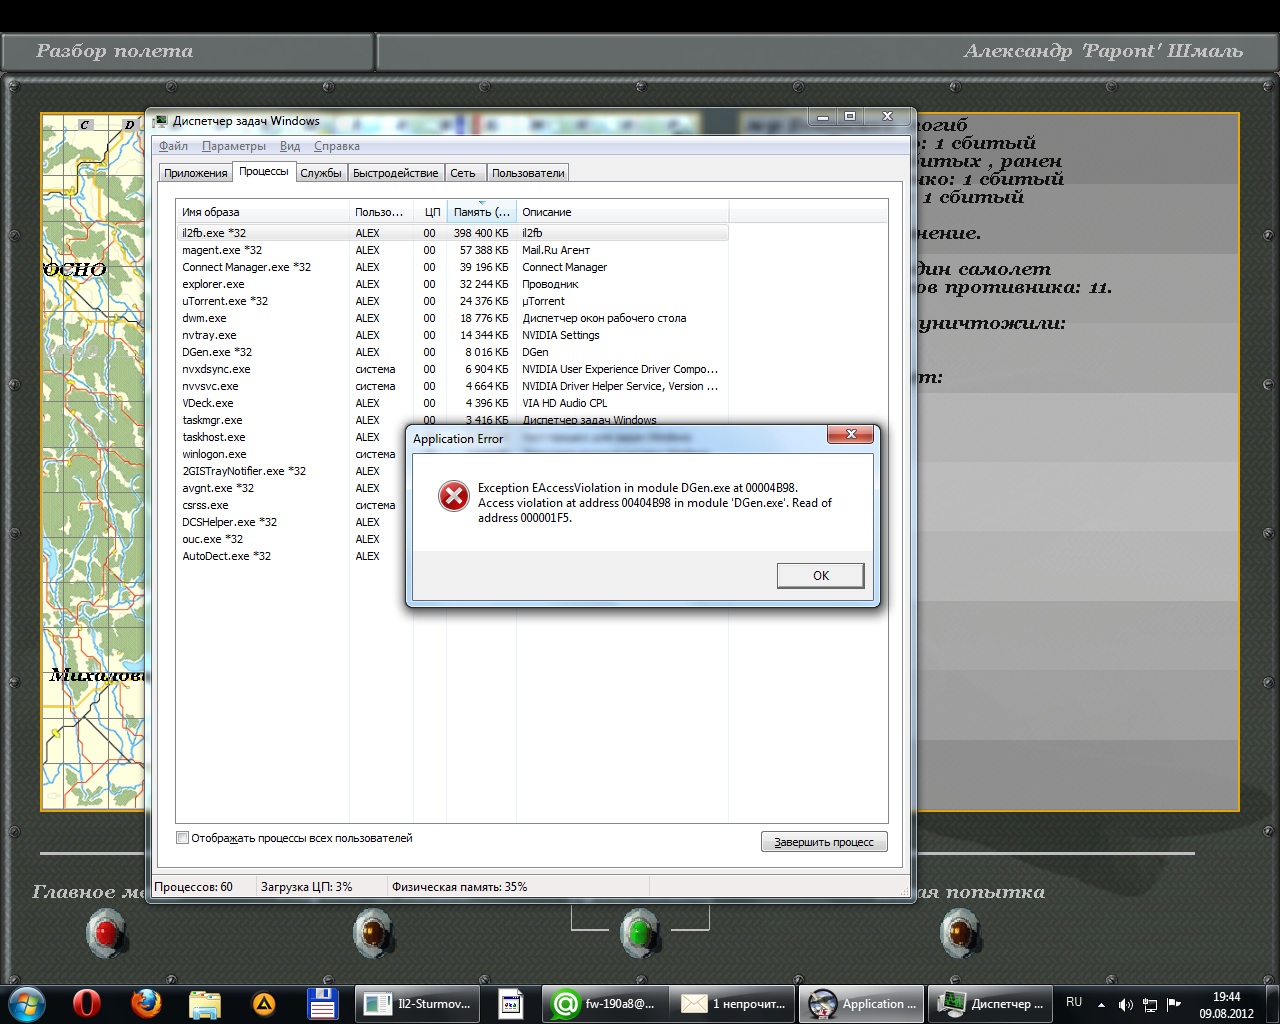
Task: Select the VDeck.exe process
Action: (x=452, y=403)
